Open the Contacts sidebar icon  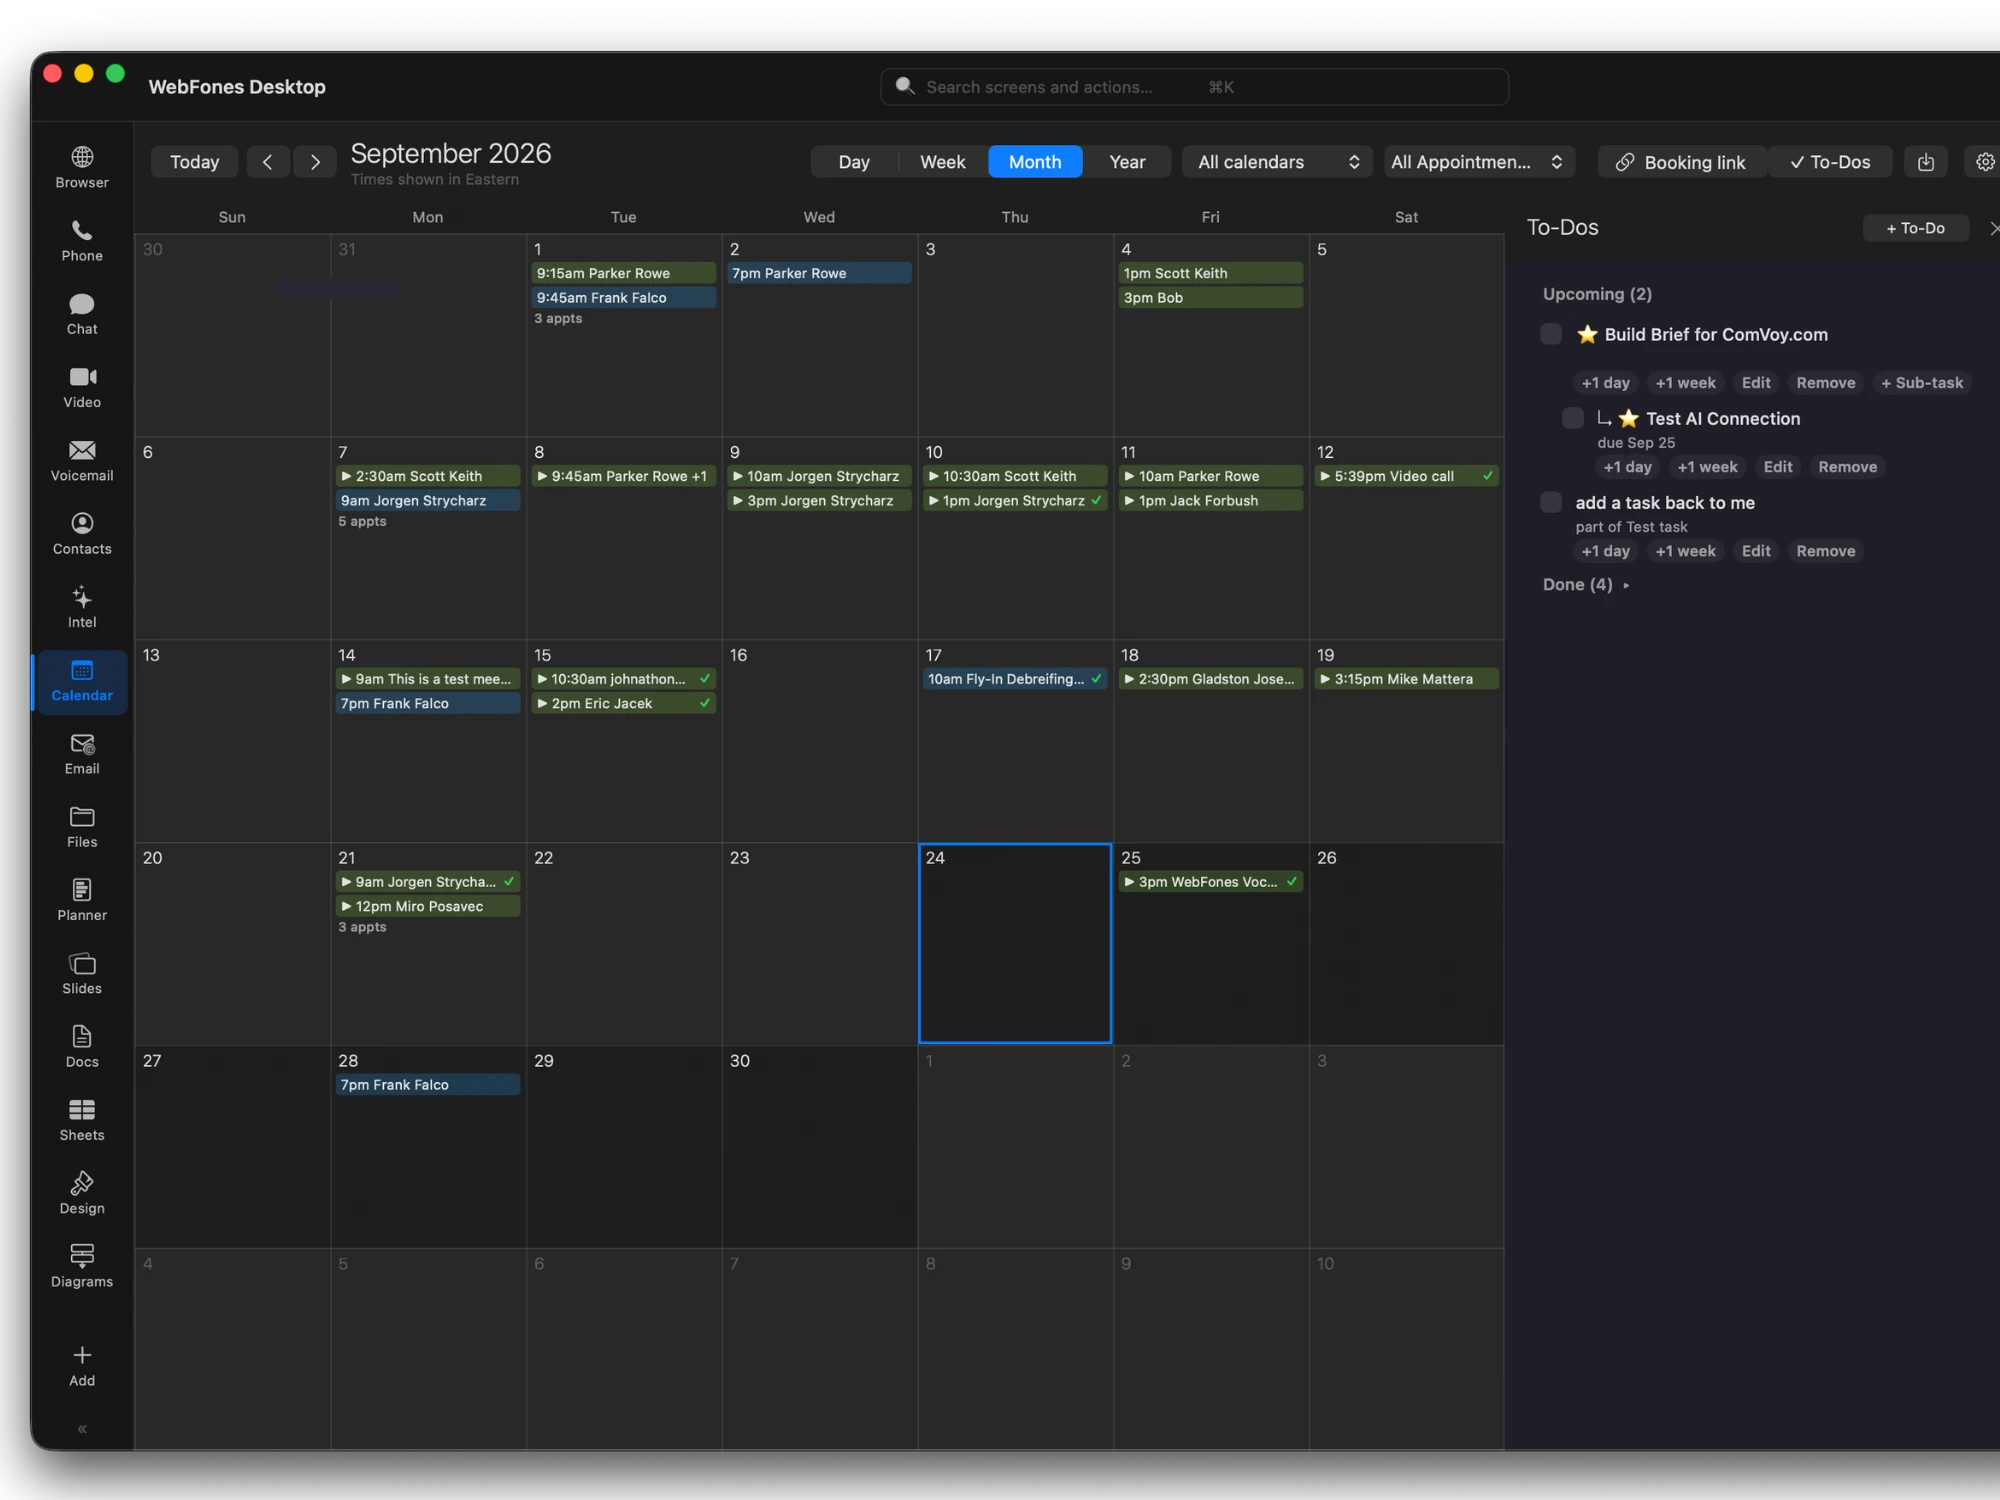(x=82, y=534)
